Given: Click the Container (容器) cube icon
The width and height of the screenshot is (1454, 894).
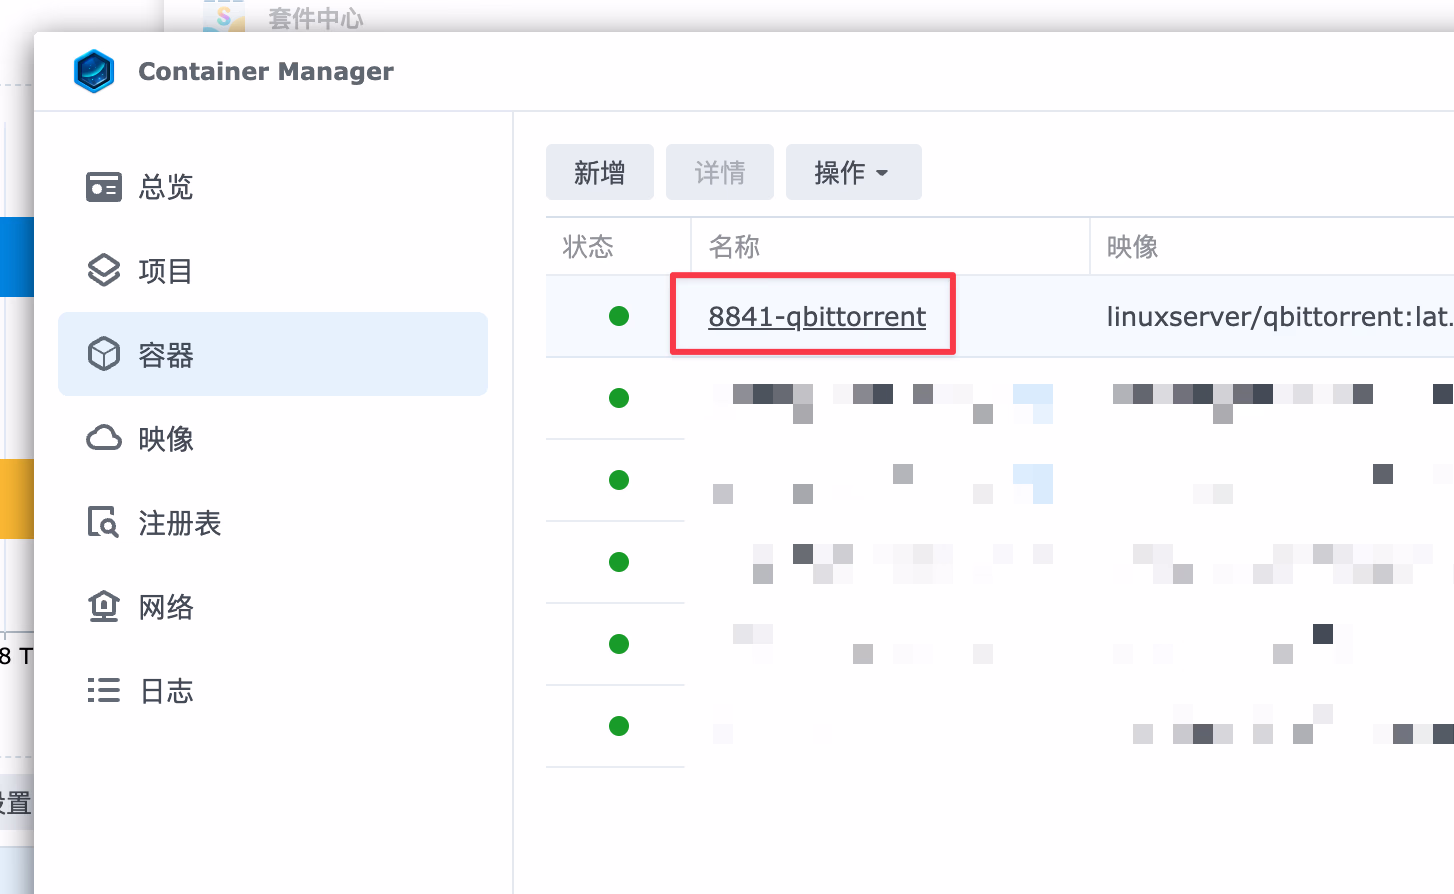Looking at the screenshot, I should (x=104, y=355).
